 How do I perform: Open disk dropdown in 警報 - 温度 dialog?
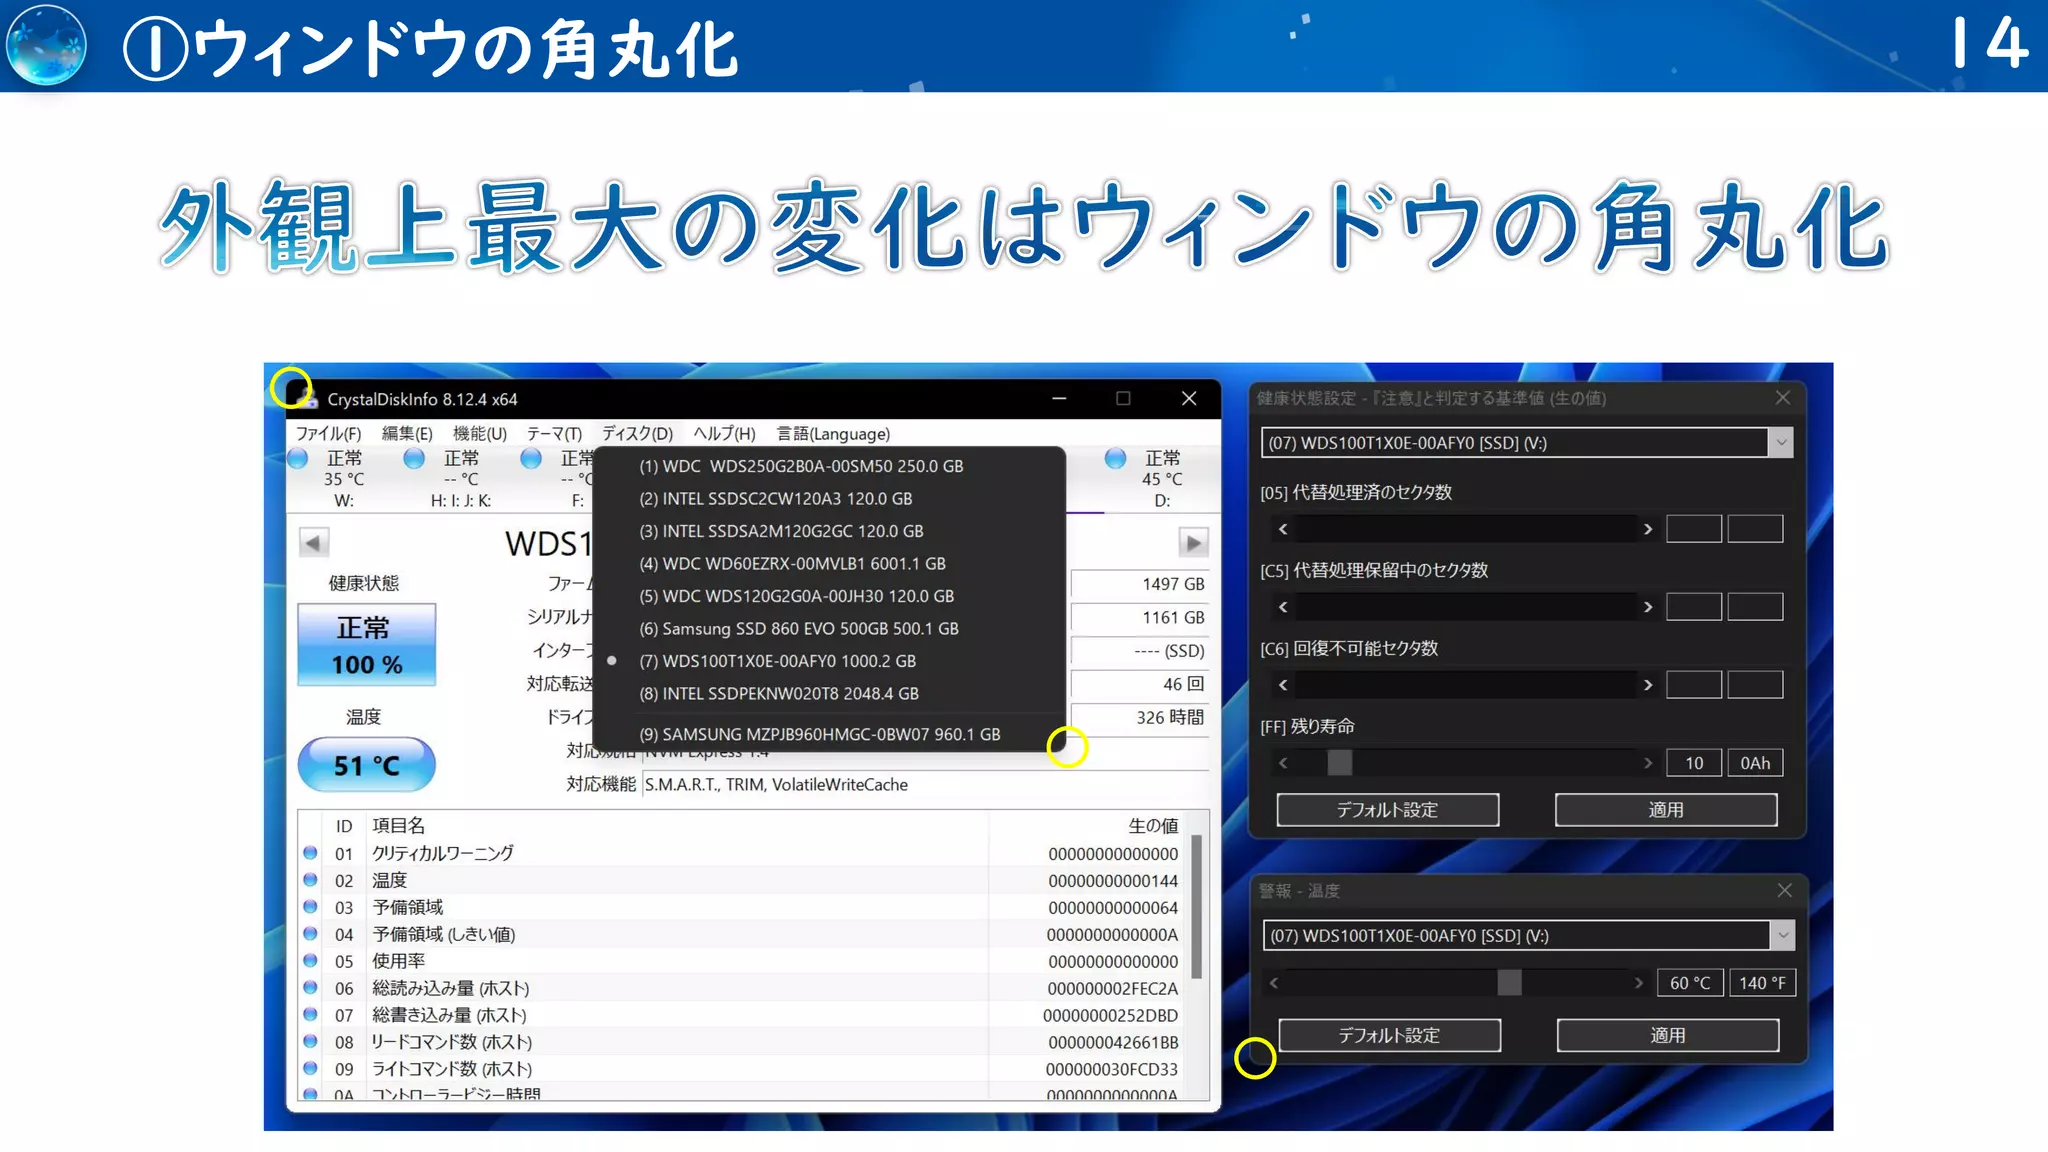(x=1783, y=936)
